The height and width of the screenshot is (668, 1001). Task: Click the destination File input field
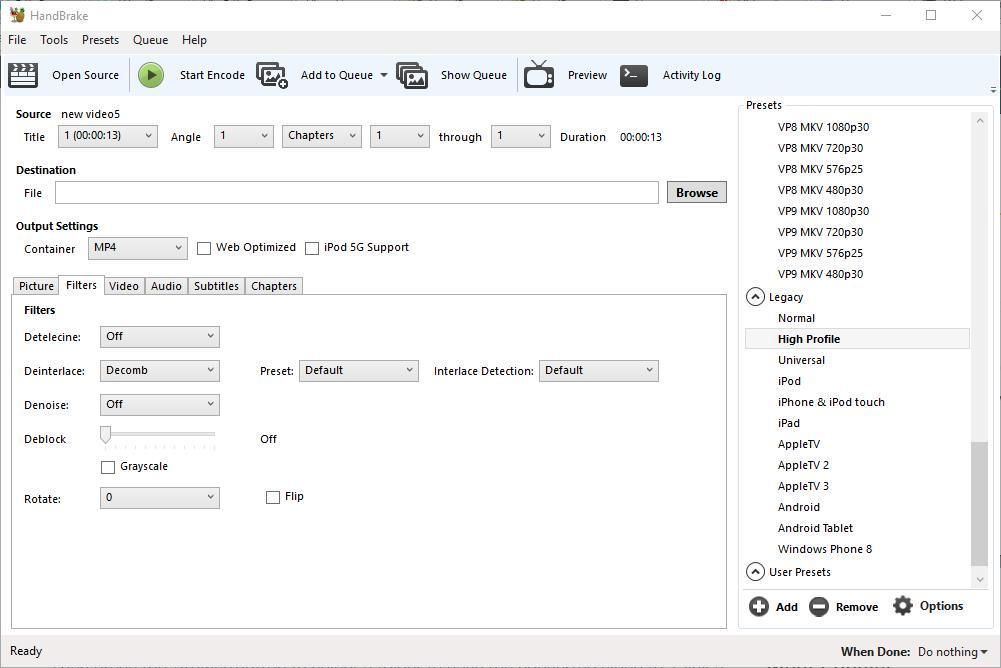(x=356, y=193)
